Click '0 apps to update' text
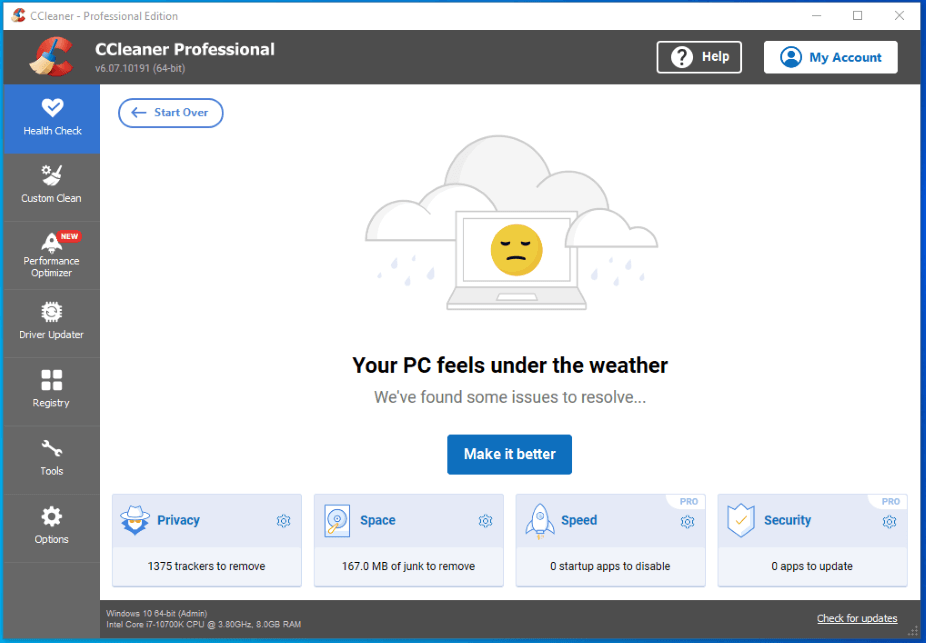The width and height of the screenshot is (926, 643). (x=812, y=566)
